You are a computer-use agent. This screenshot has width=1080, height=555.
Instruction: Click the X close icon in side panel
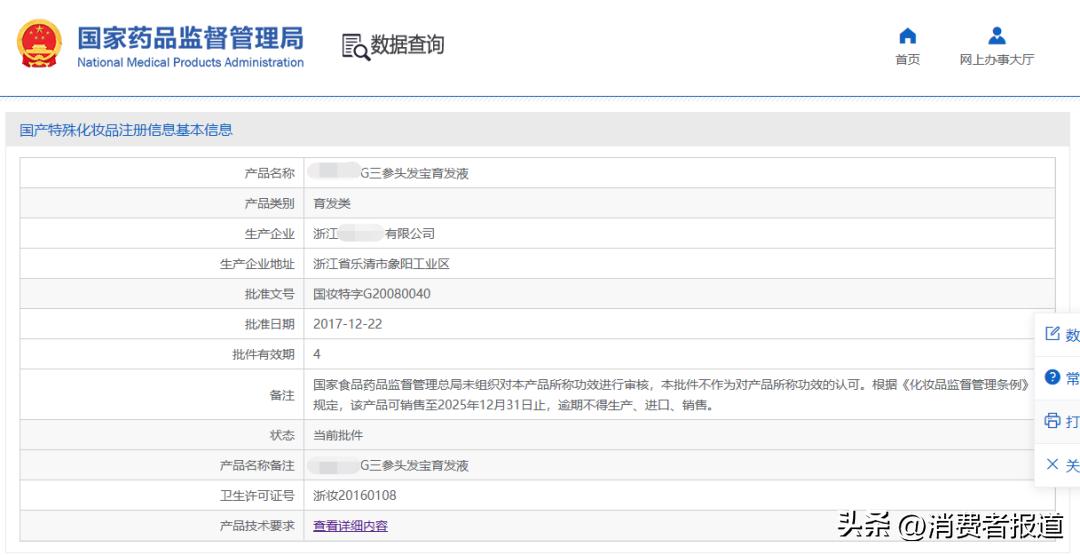coord(1052,464)
